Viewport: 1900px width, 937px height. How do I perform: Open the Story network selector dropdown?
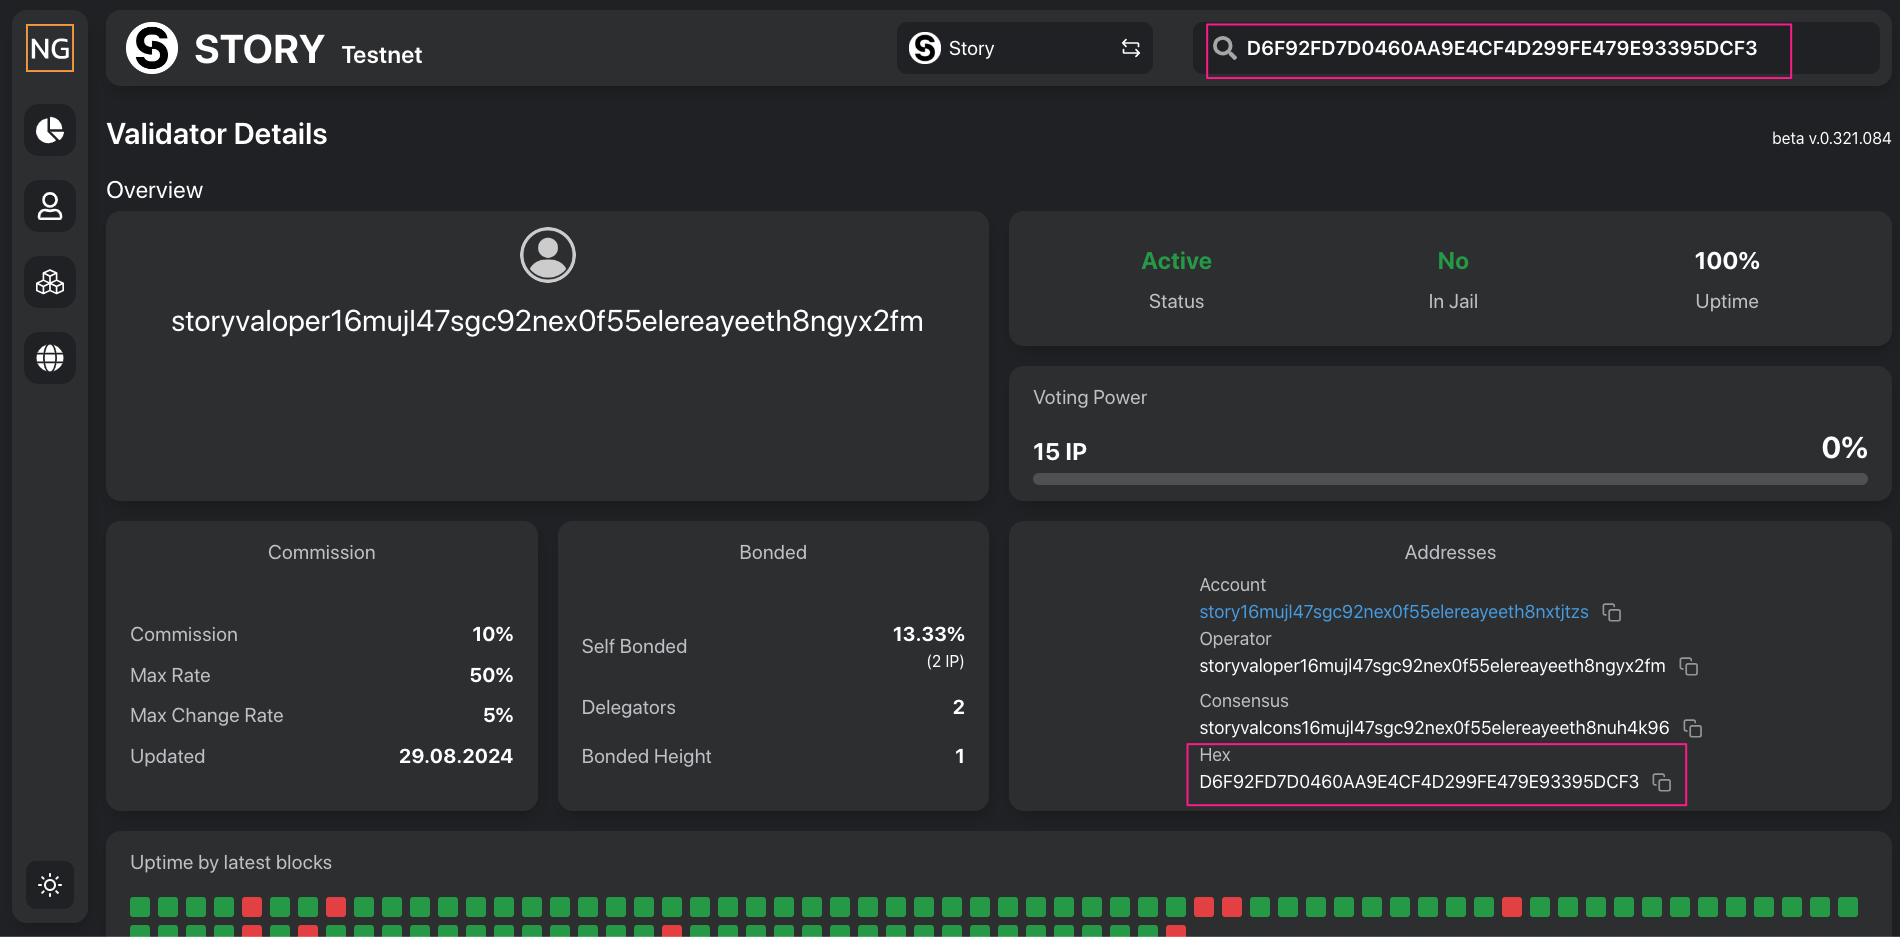(x=1023, y=48)
